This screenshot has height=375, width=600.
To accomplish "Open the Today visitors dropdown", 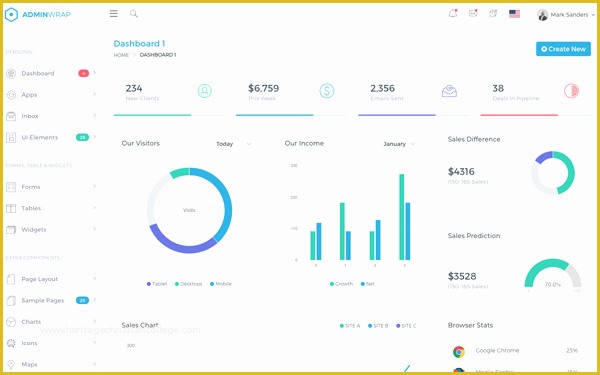I will tap(234, 144).
